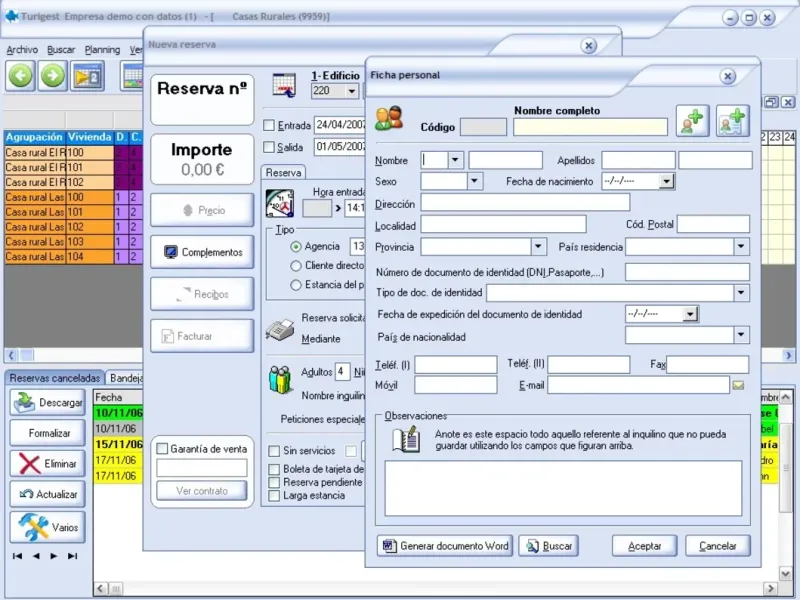Toggle the Salida checkbox
Image resolution: width=800 pixels, height=600 pixels.
(x=269, y=147)
